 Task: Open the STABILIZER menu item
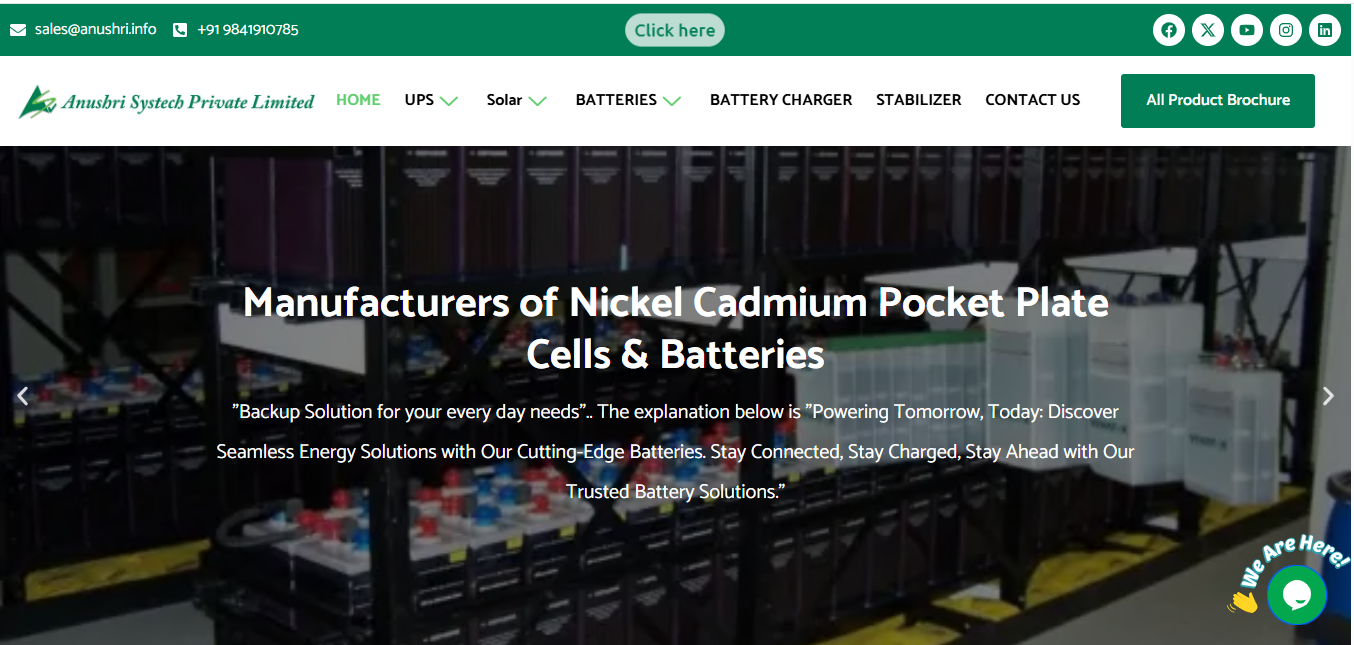coord(918,100)
